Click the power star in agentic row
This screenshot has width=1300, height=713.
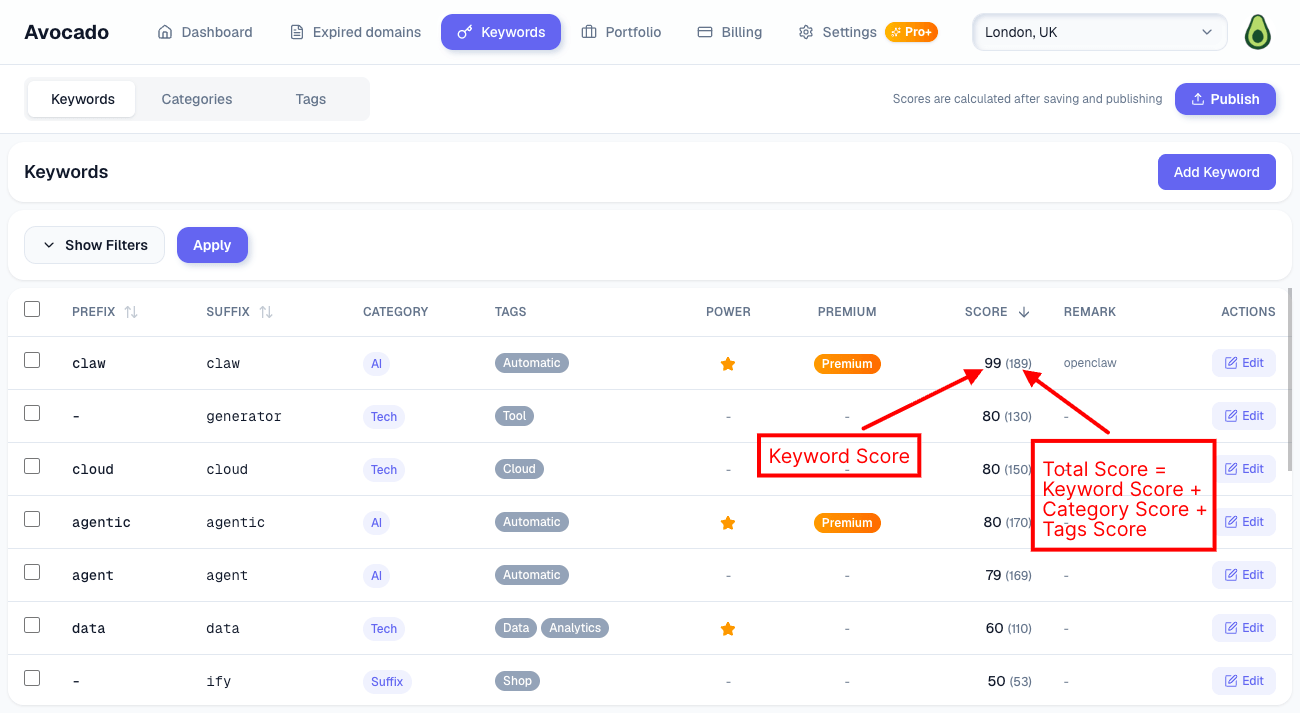pyautogui.click(x=728, y=523)
